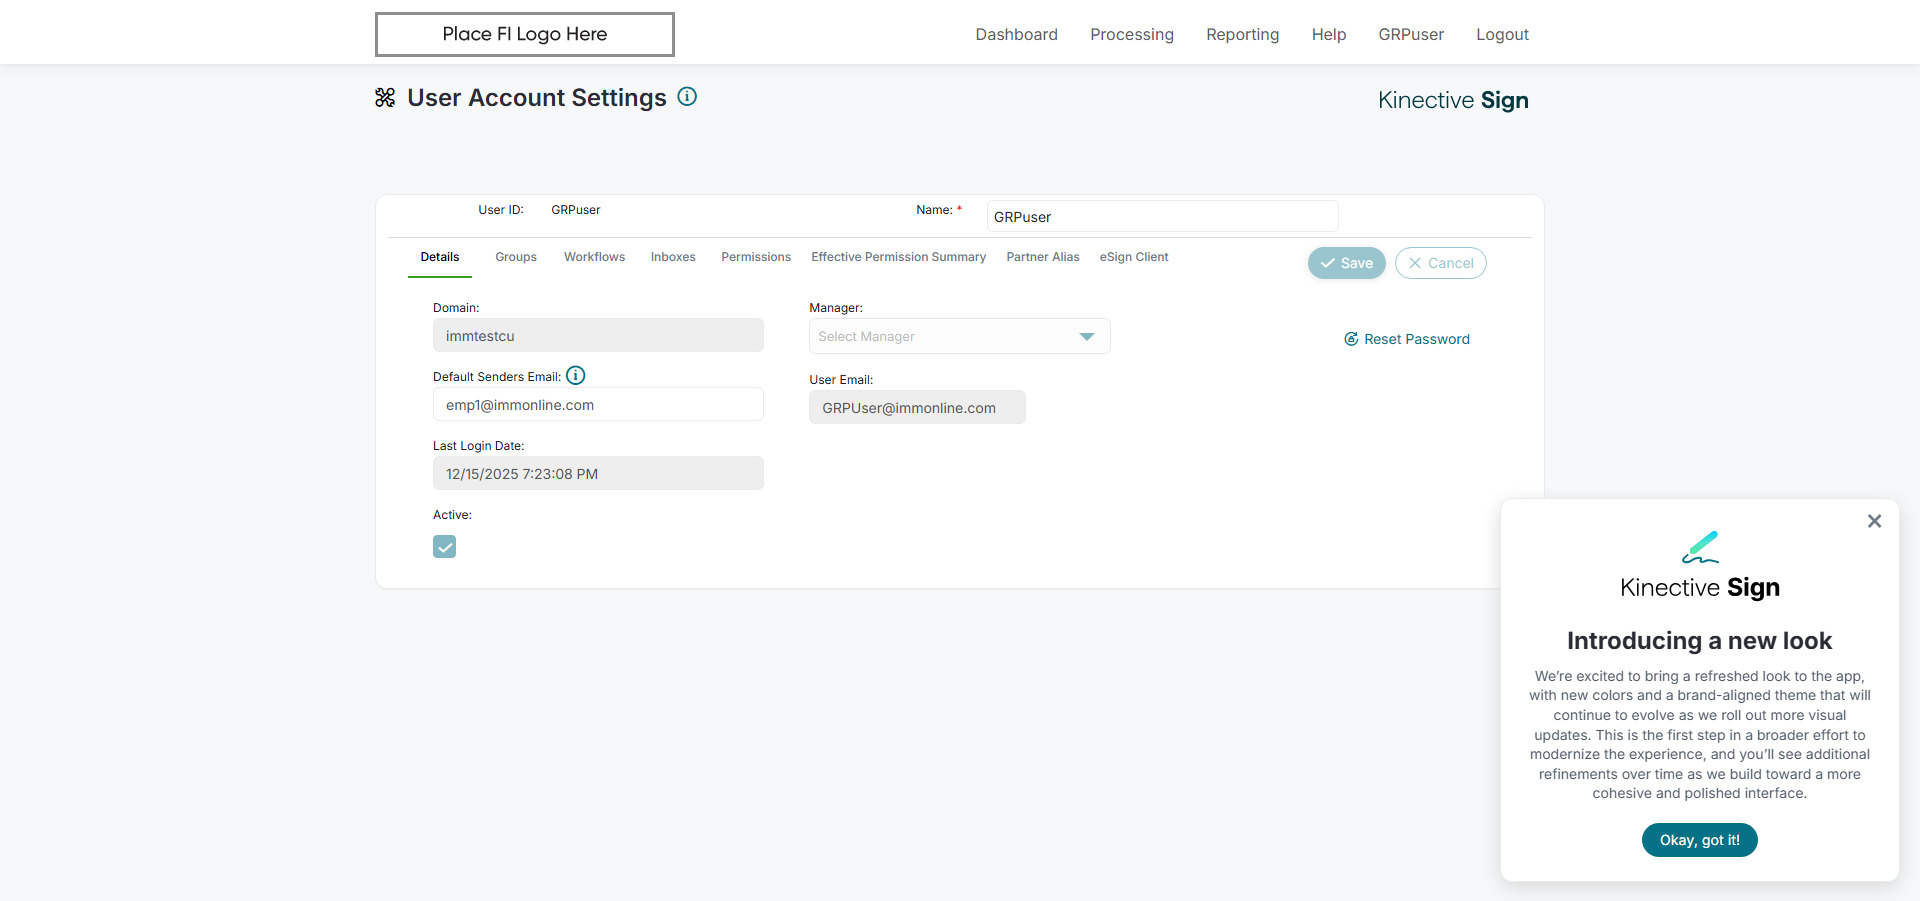The height and width of the screenshot is (901, 1920).
Task: Open Effective Permission Summary tab
Action: (x=899, y=257)
